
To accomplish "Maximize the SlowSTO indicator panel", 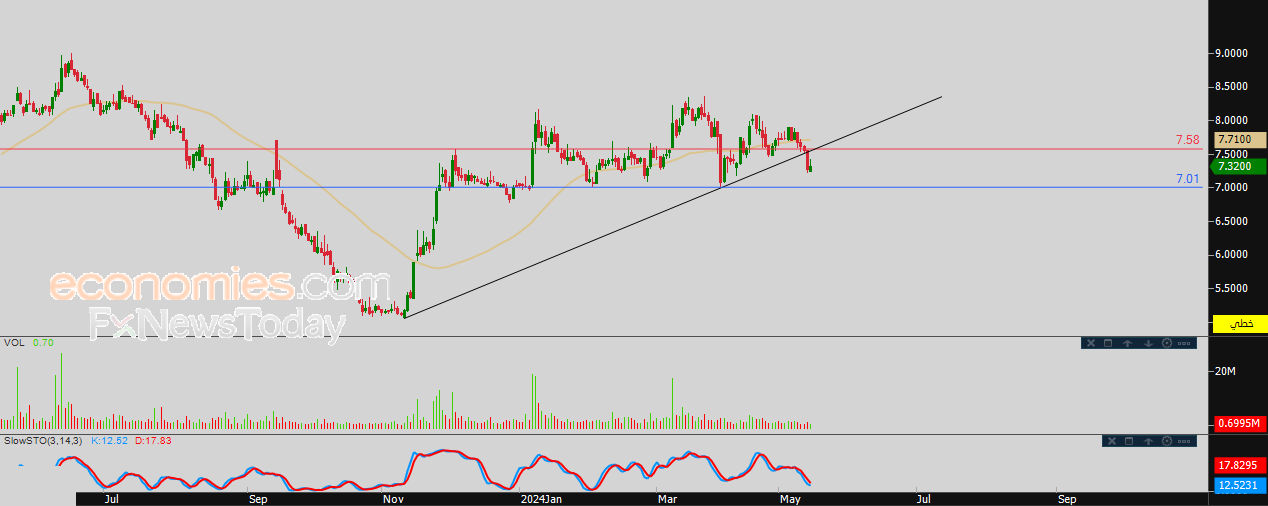I will point(1129,441).
